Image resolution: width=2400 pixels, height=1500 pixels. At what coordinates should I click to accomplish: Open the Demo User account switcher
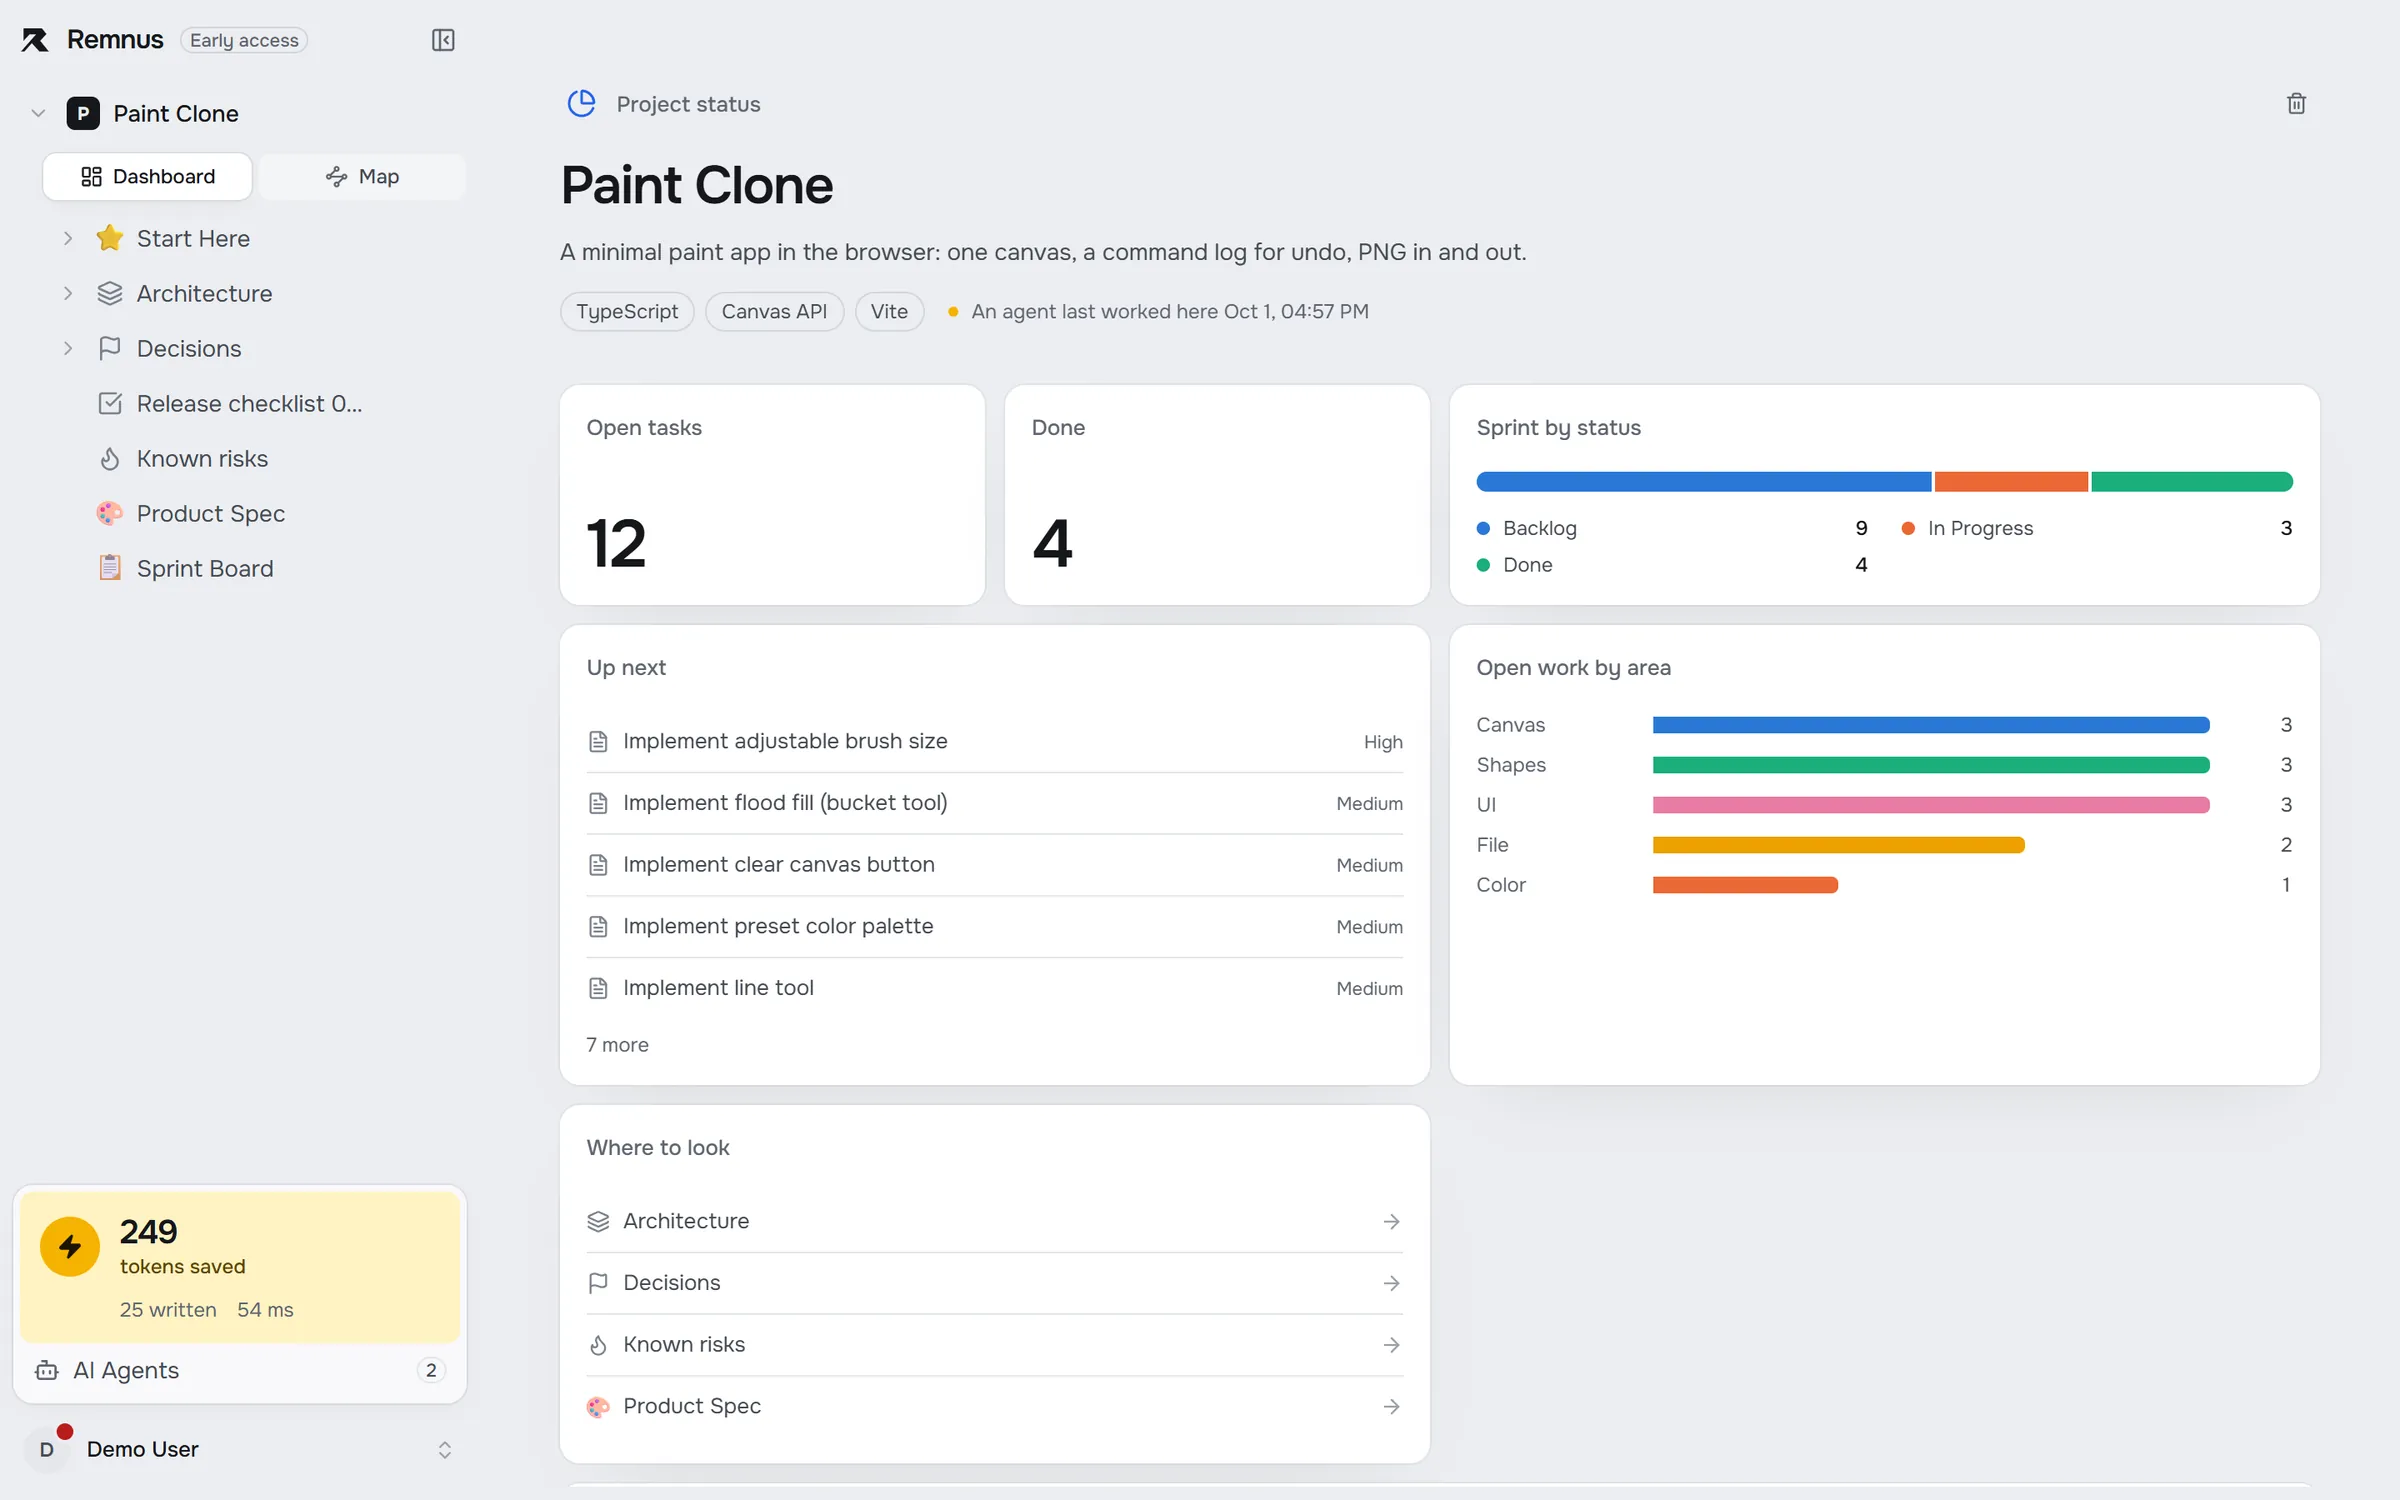pyautogui.click(x=445, y=1449)
